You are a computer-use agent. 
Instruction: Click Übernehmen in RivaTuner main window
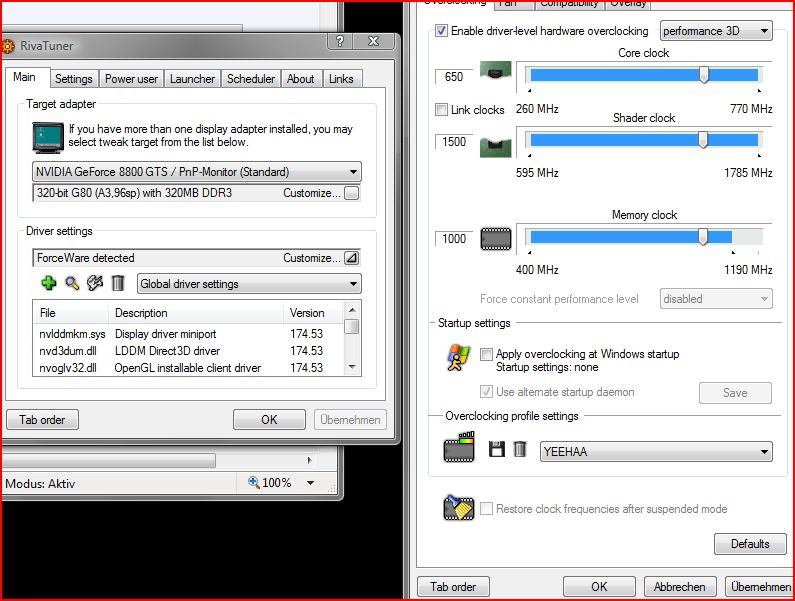tap(350, 419)
